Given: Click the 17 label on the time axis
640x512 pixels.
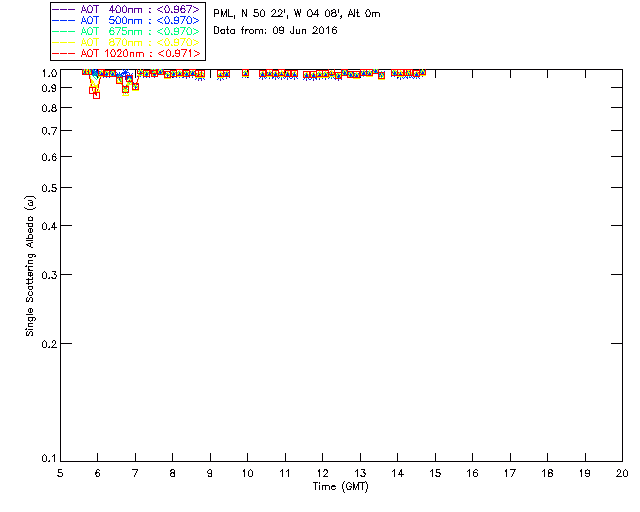Looking at the screenshot, I should (x=510, y=473).
